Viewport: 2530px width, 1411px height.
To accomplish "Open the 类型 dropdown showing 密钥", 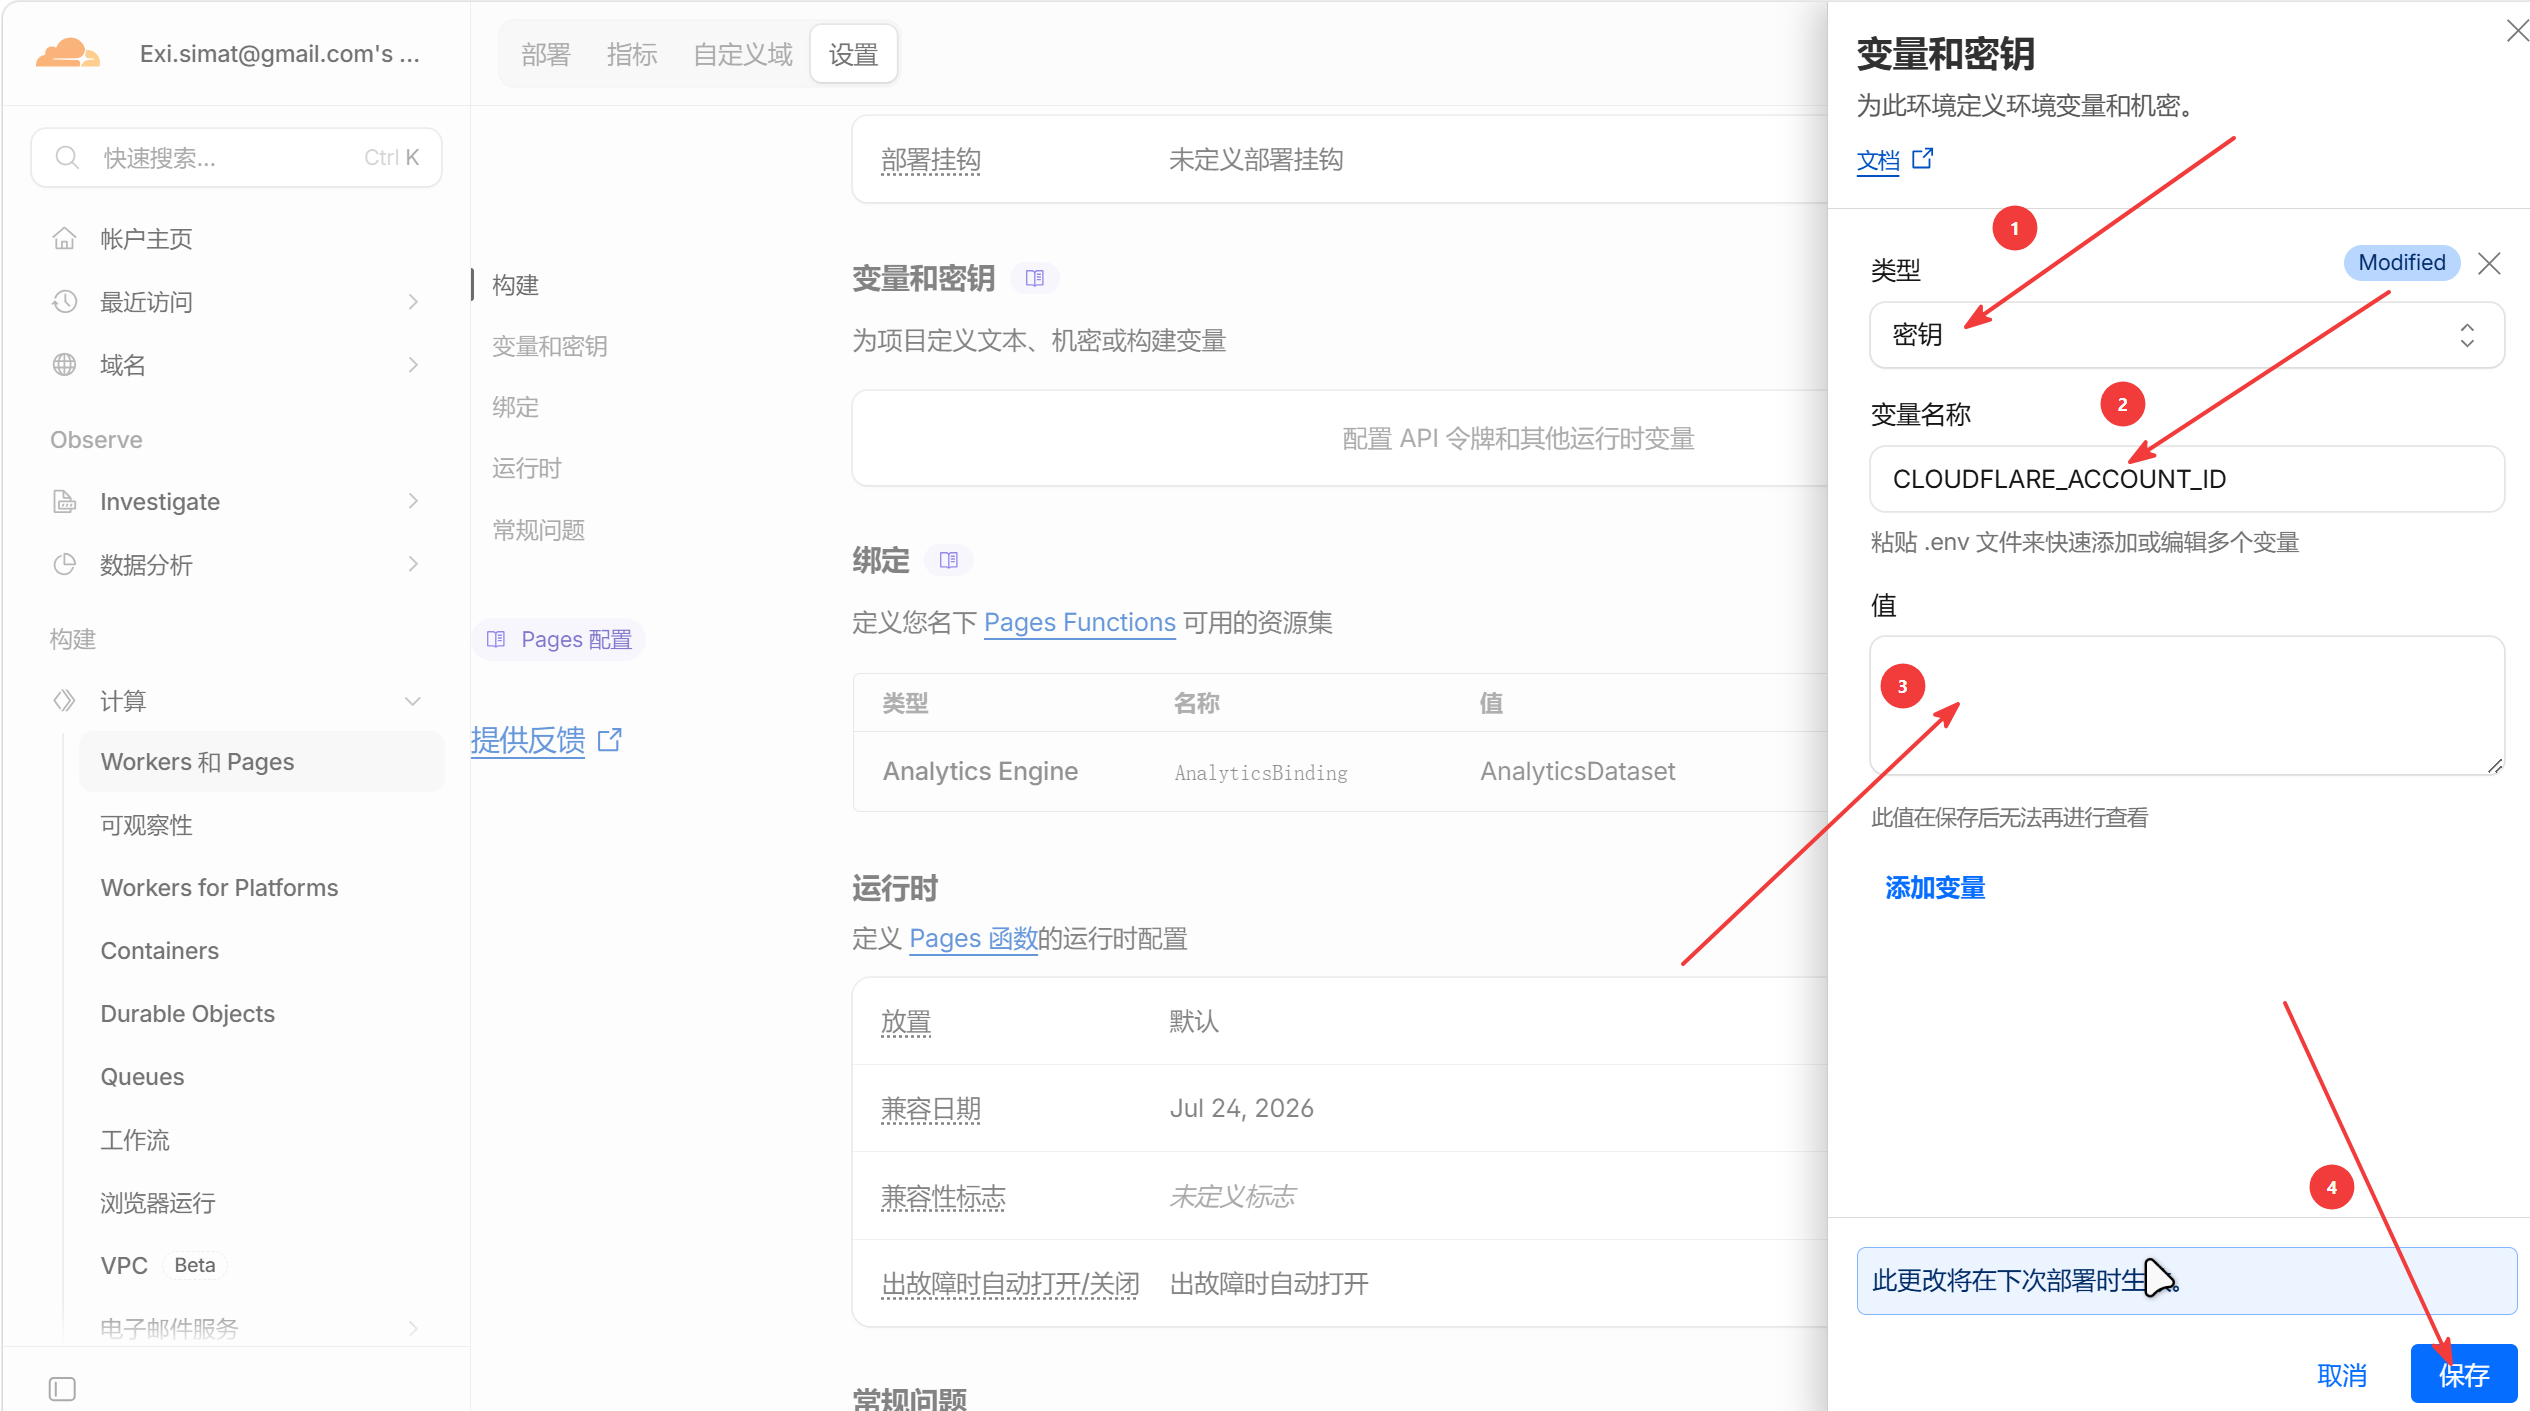I will pyautogui.click(x=2187, y=335).
